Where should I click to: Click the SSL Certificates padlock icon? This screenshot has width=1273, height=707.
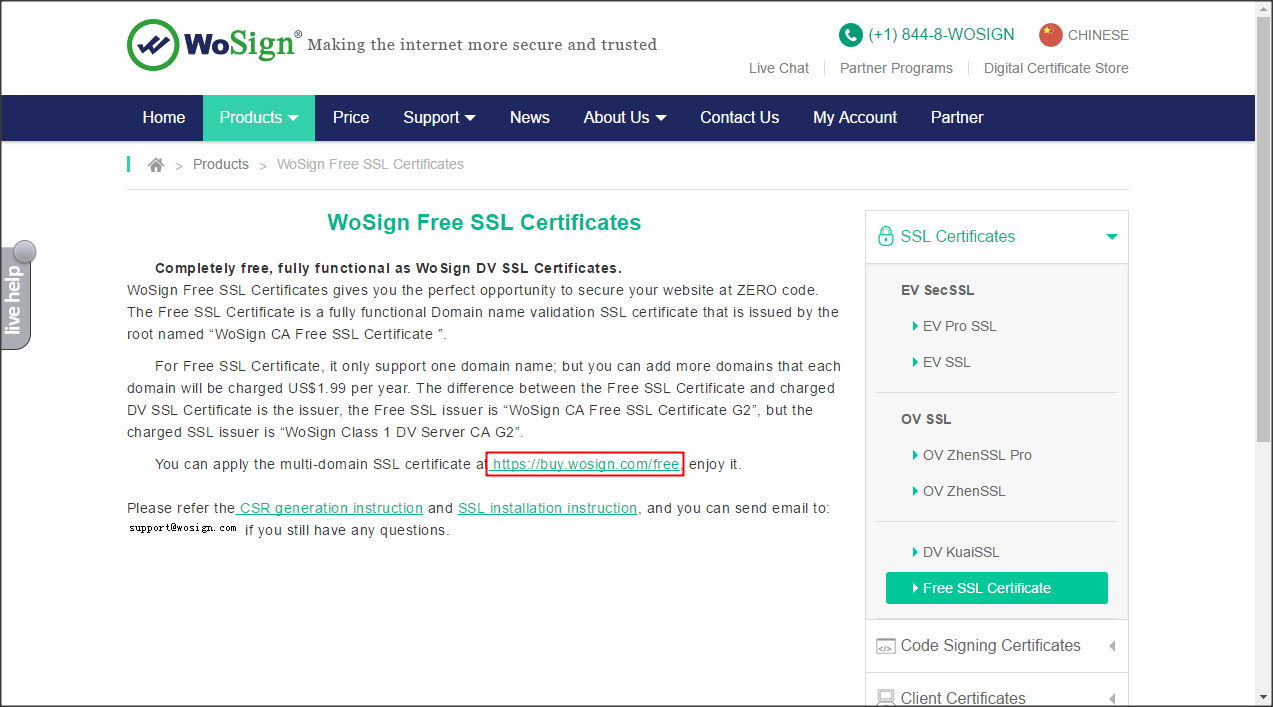pyautogui.click(x=885, y=237)
